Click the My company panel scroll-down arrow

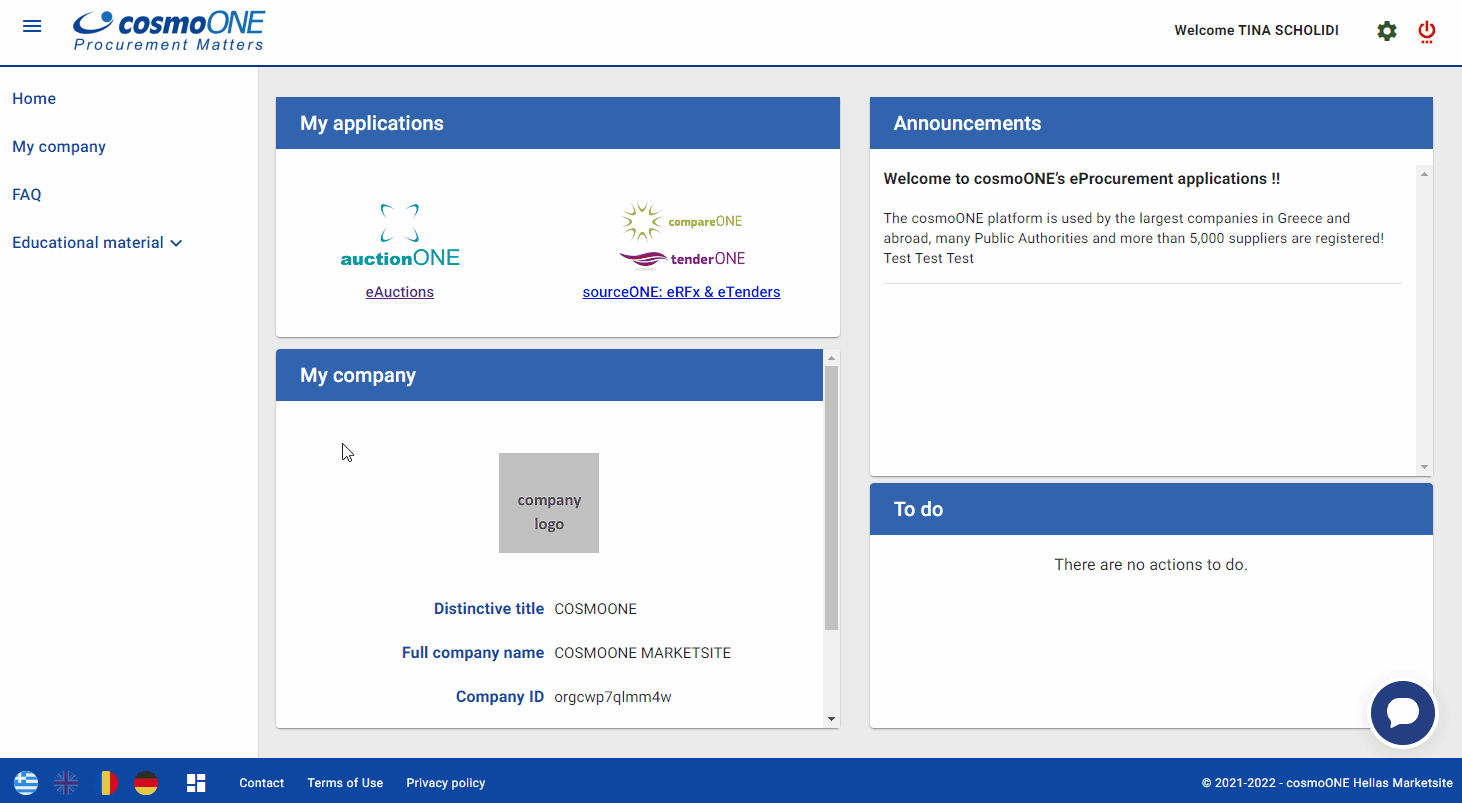[x=831, y=718]
